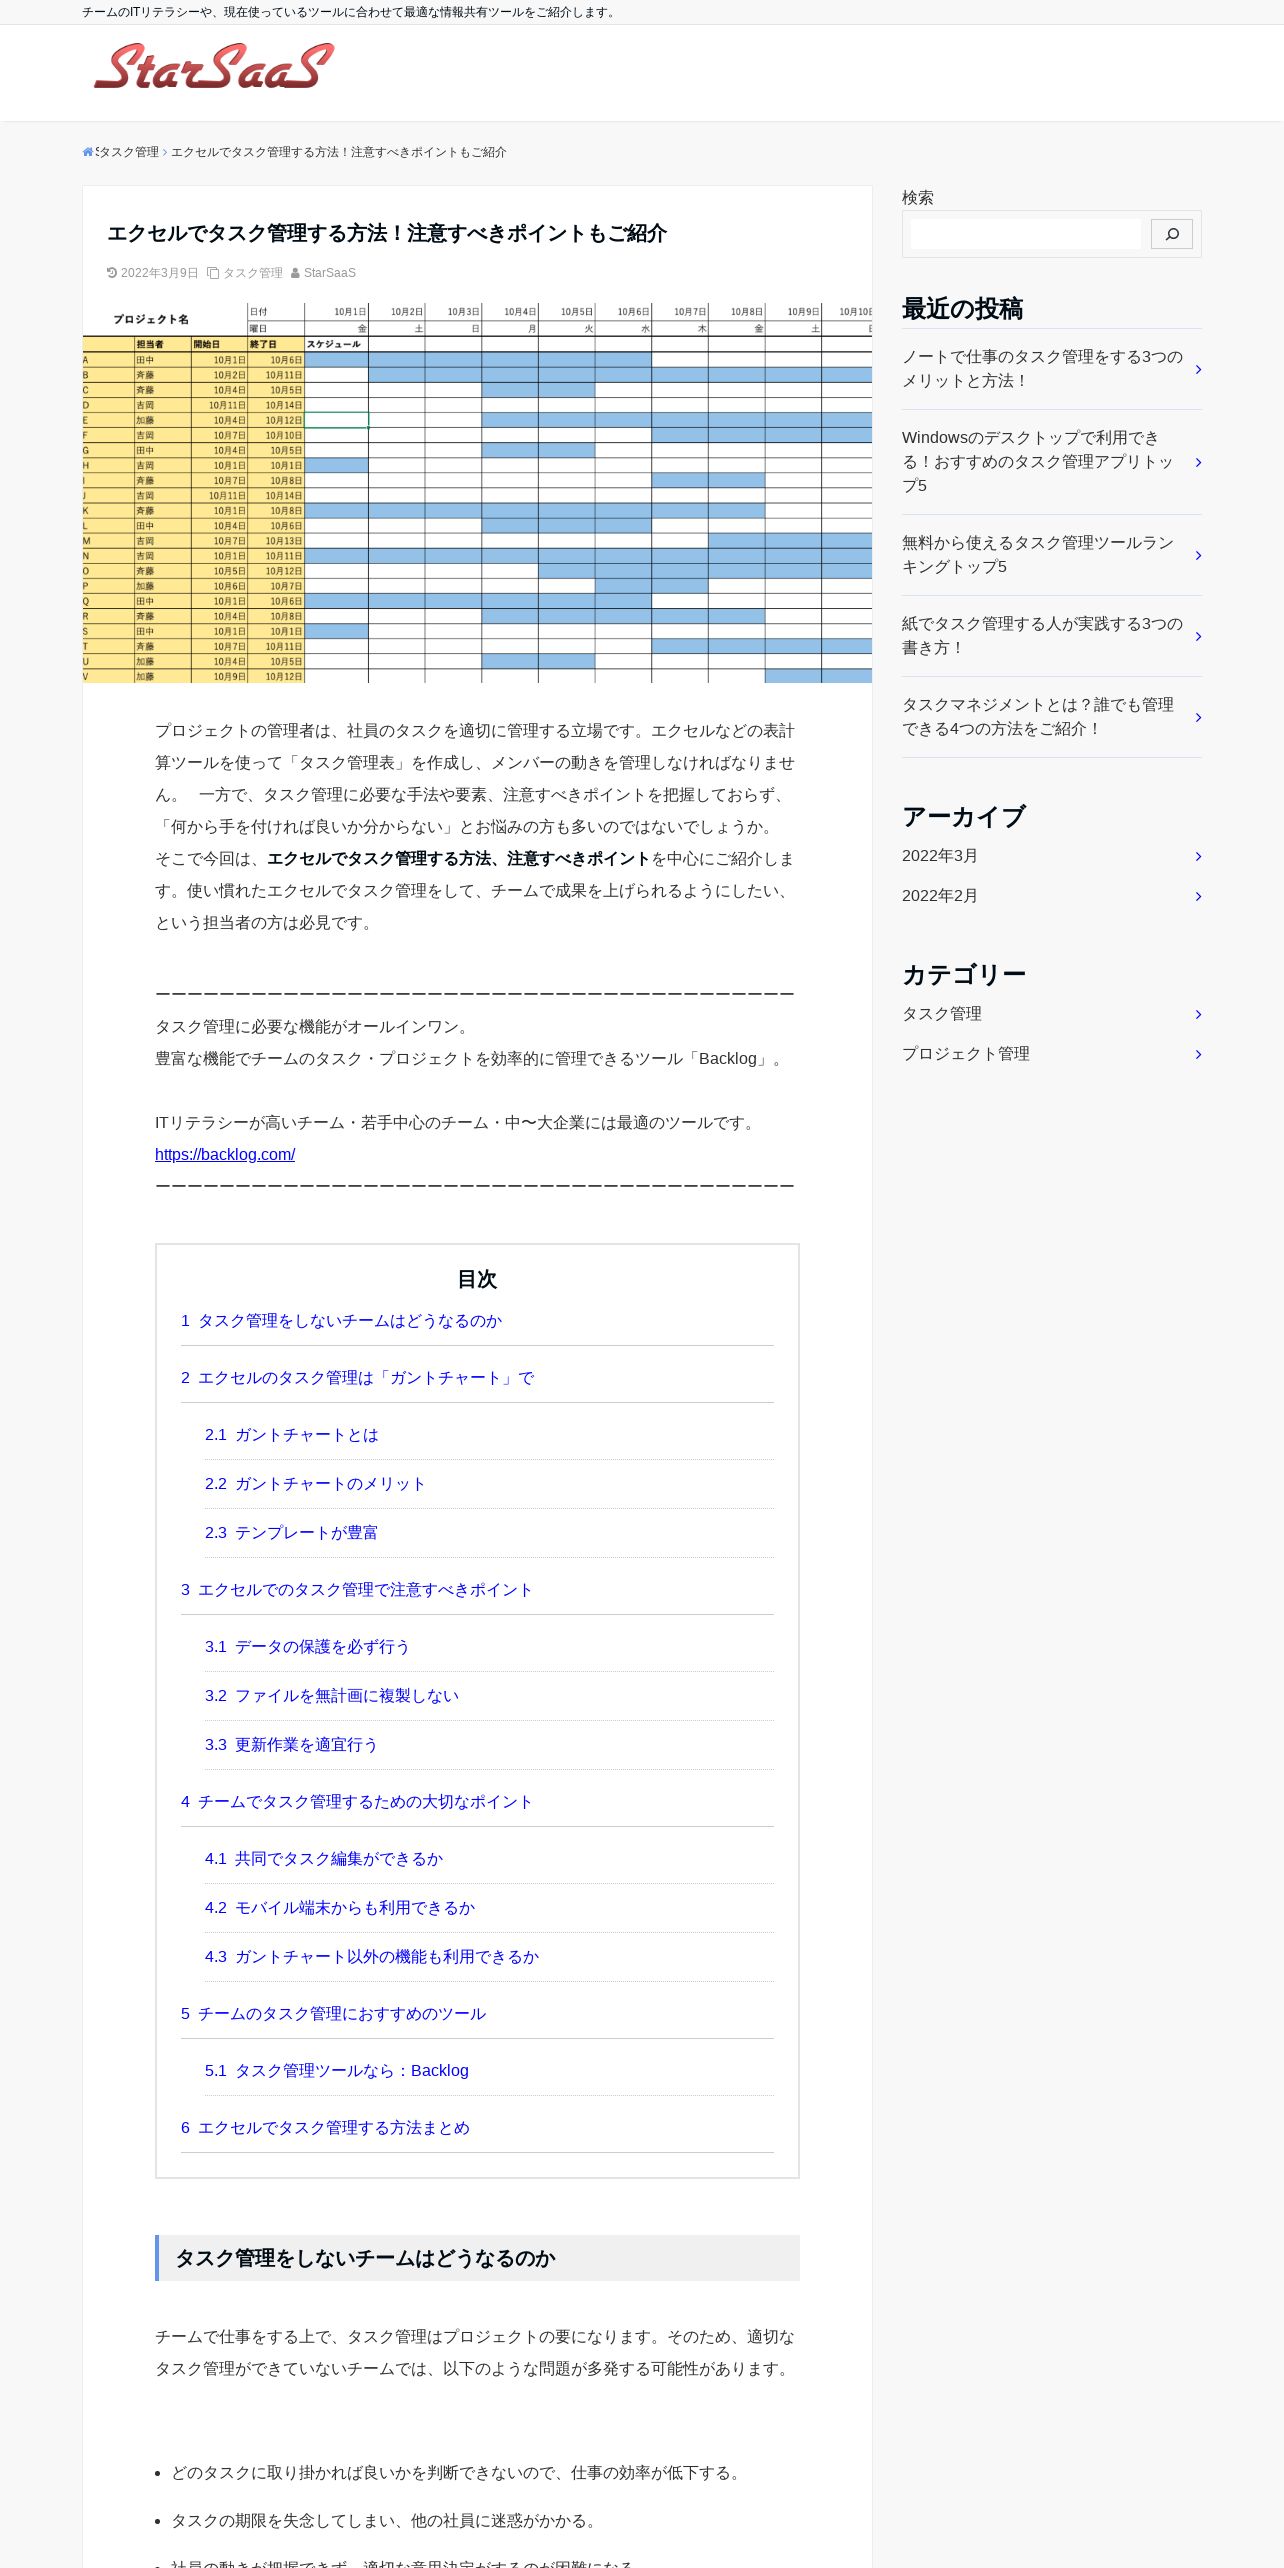Click chevron beside 紙でタスク管理する人 post
The height and width of the screenshot is (2568, 1284).
pyautogui.click(x=1198, y=636)
